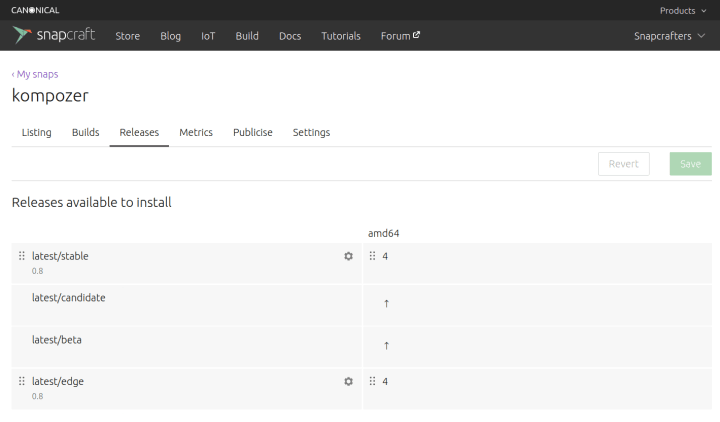This screenshot has height=422, width=720.
Task: Go to the Blog
Action: pos(170,36)
